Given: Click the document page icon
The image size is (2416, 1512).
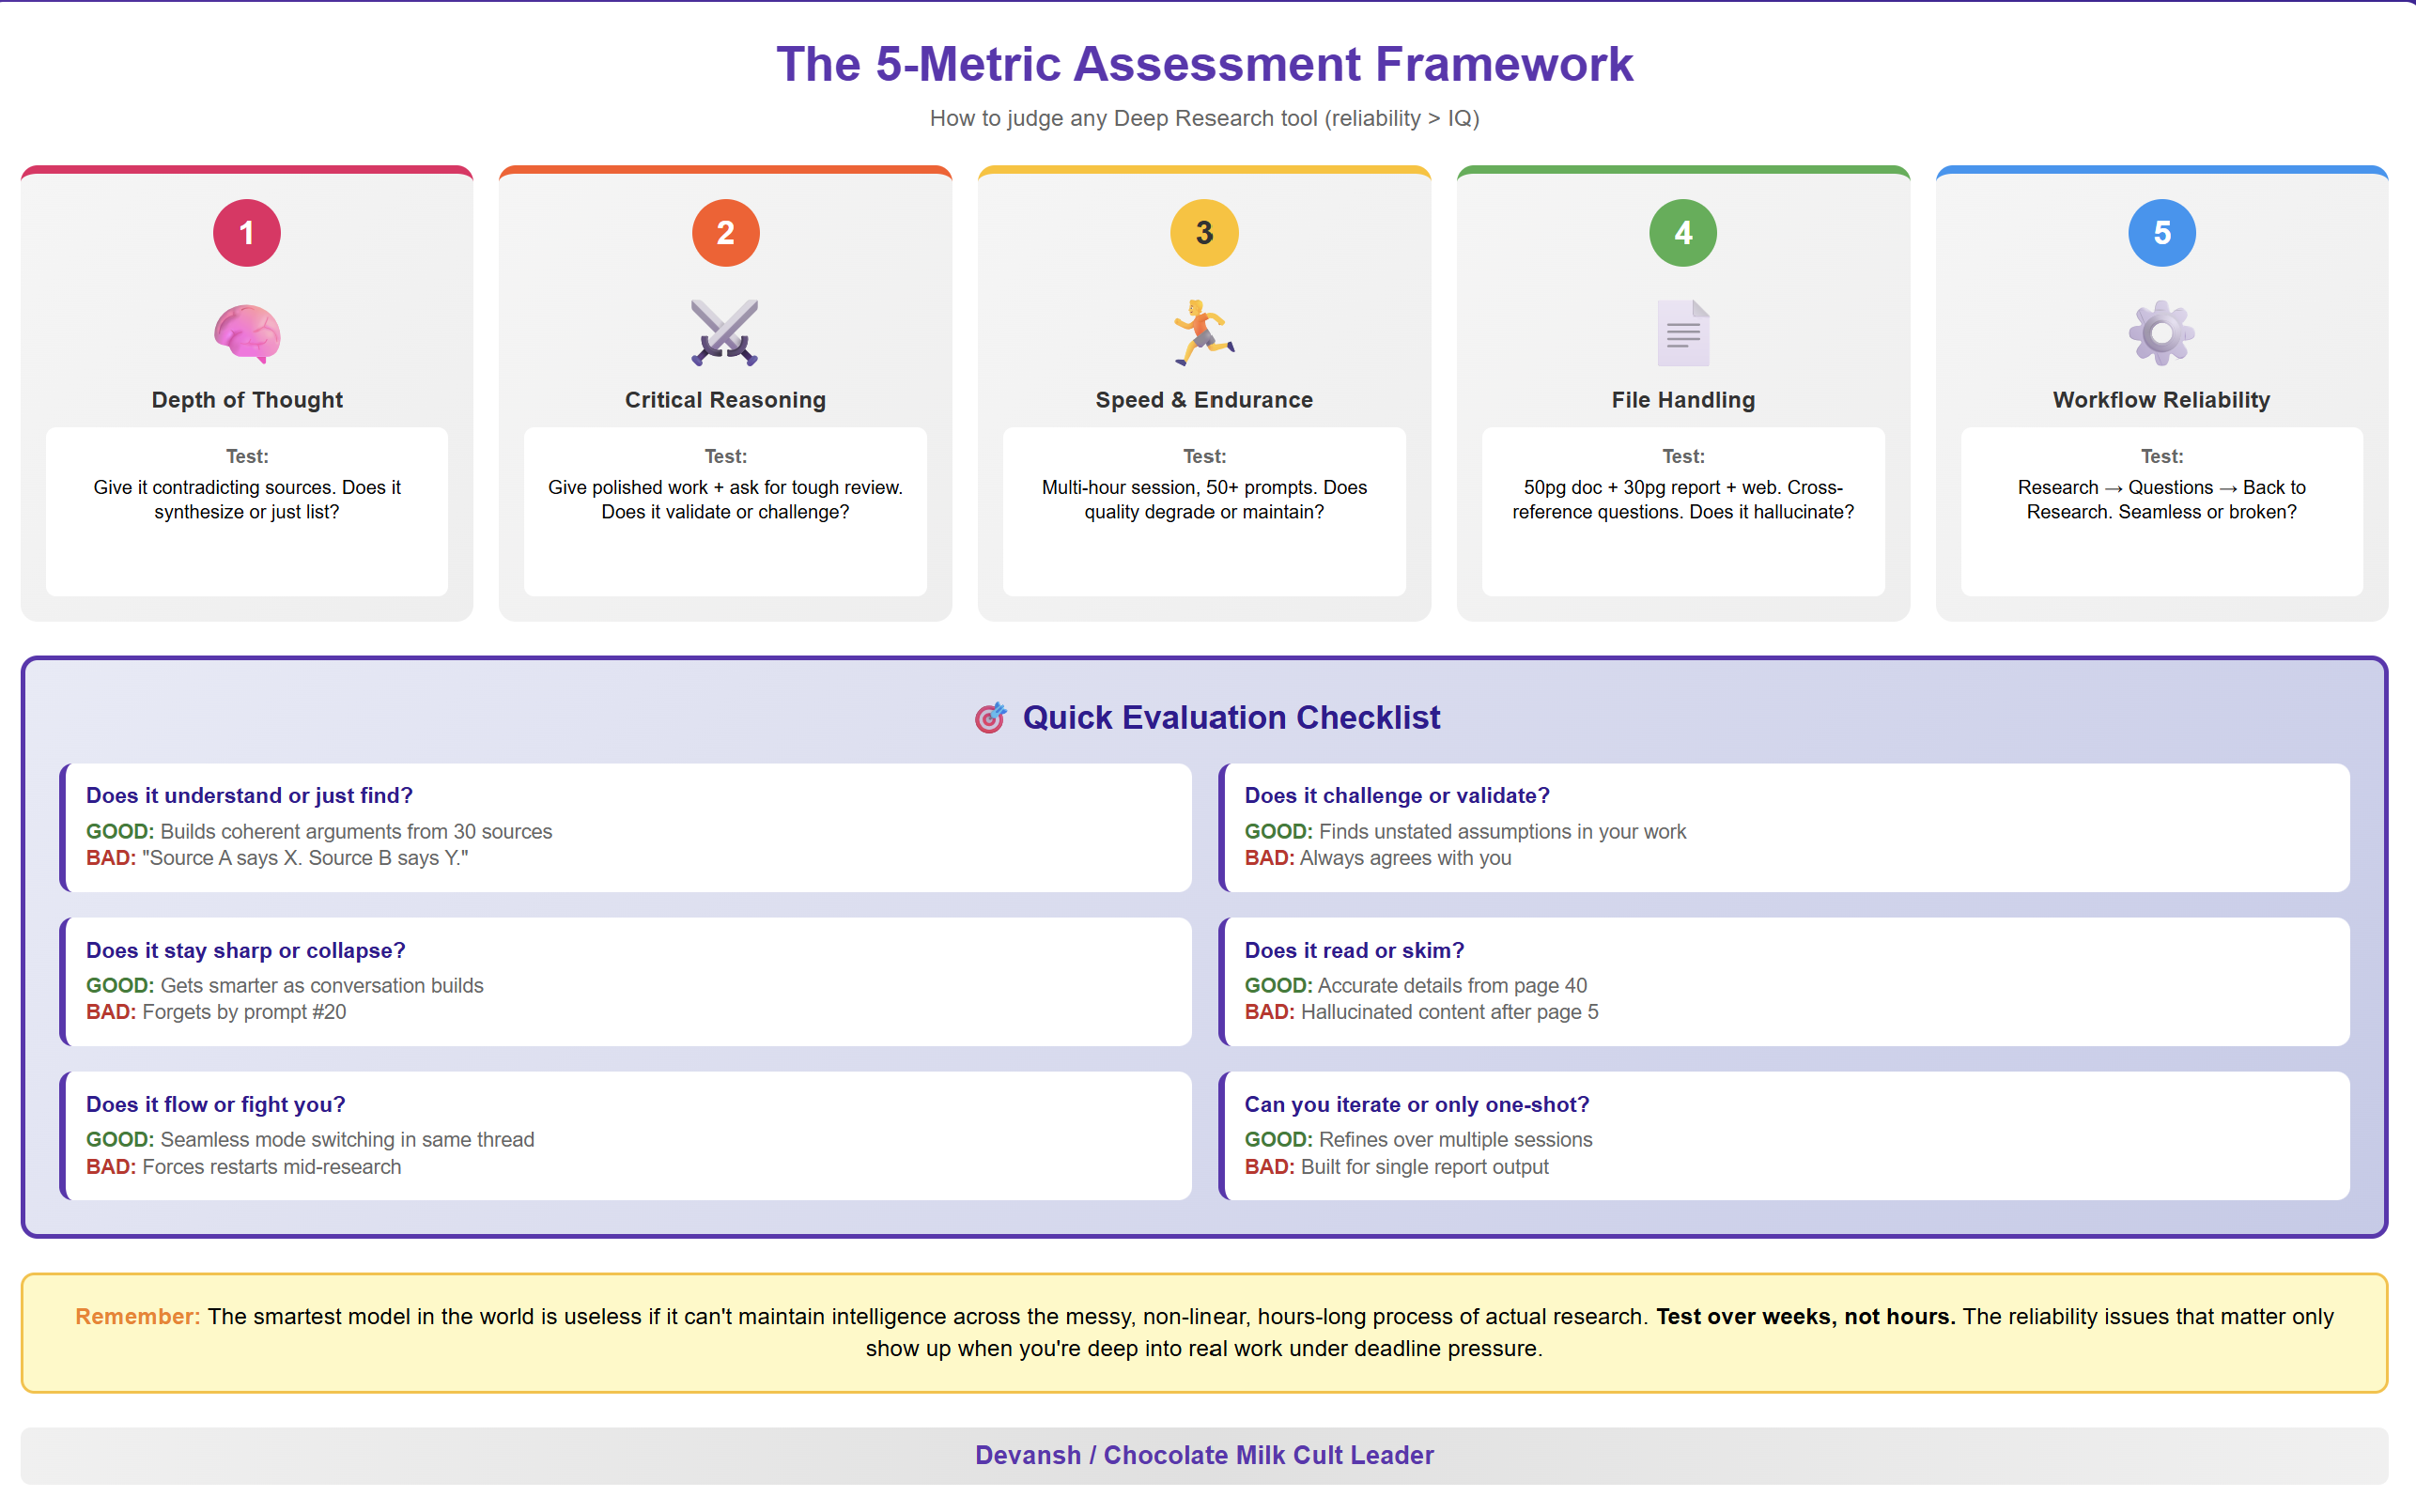Looking at the screenshot, I should pyautogui.click(x=1683, y=333).
